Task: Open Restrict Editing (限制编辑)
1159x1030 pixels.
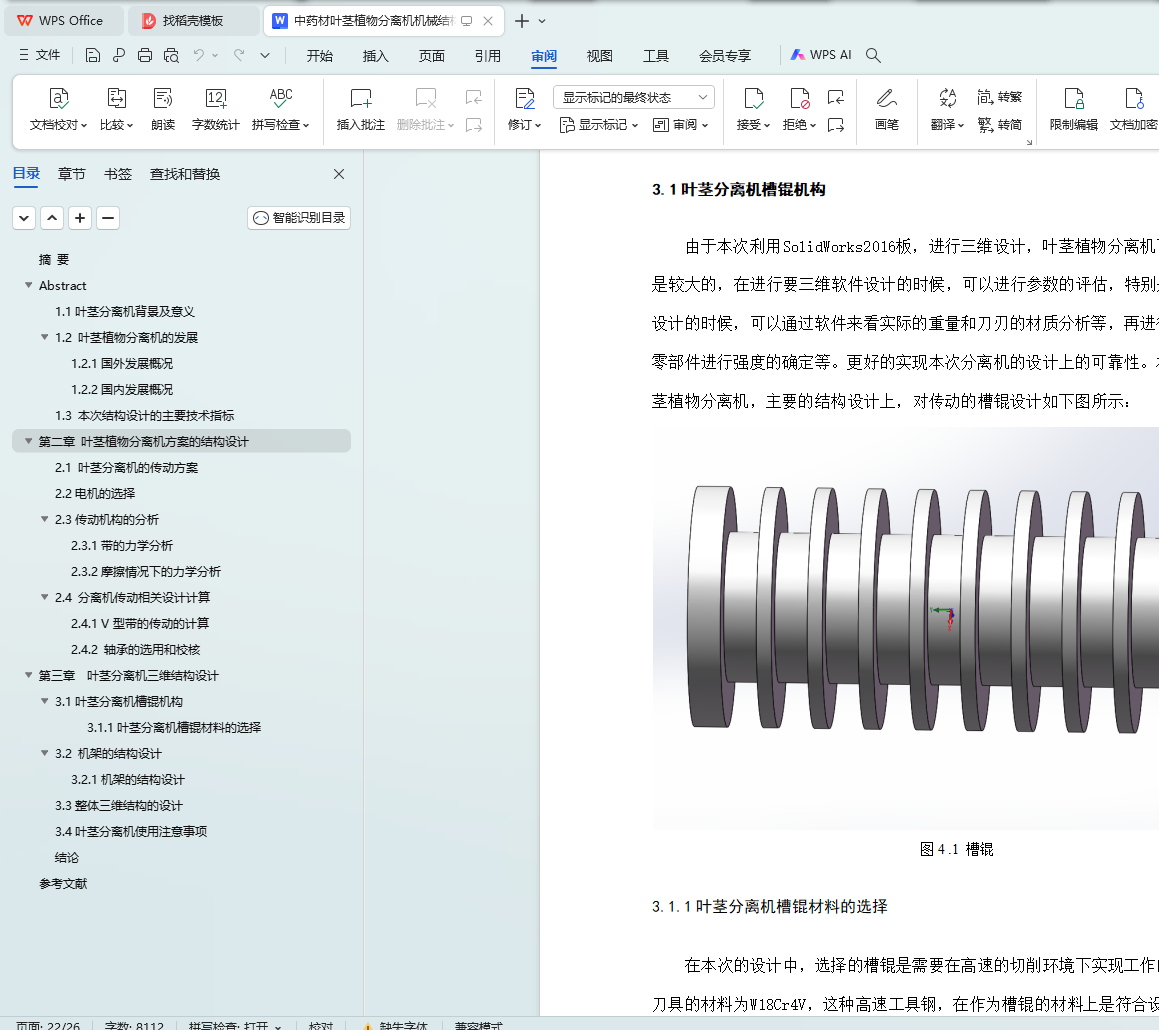Action: point(1073,109)
